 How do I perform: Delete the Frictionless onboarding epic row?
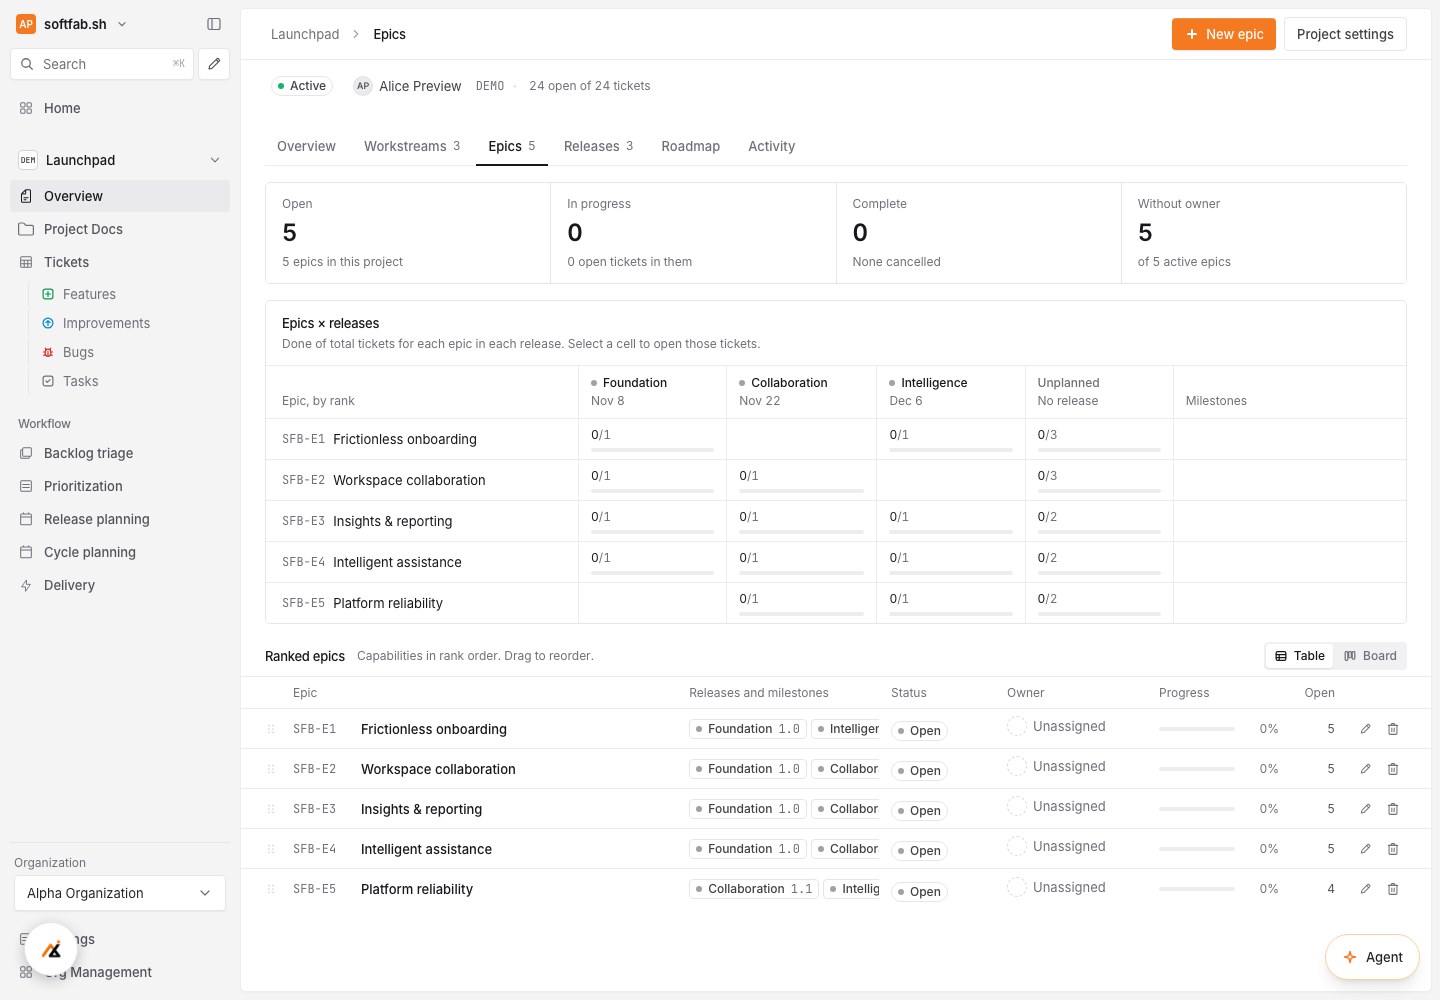(1393, 729)
